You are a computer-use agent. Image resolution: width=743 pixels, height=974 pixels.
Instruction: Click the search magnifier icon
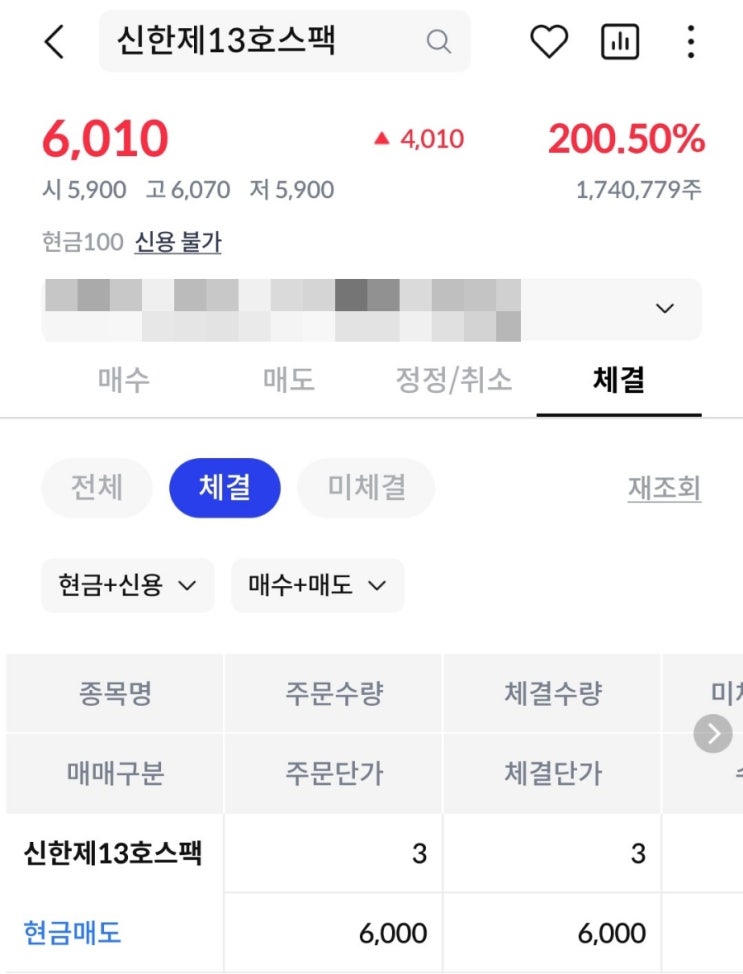(x=439, y=42)
